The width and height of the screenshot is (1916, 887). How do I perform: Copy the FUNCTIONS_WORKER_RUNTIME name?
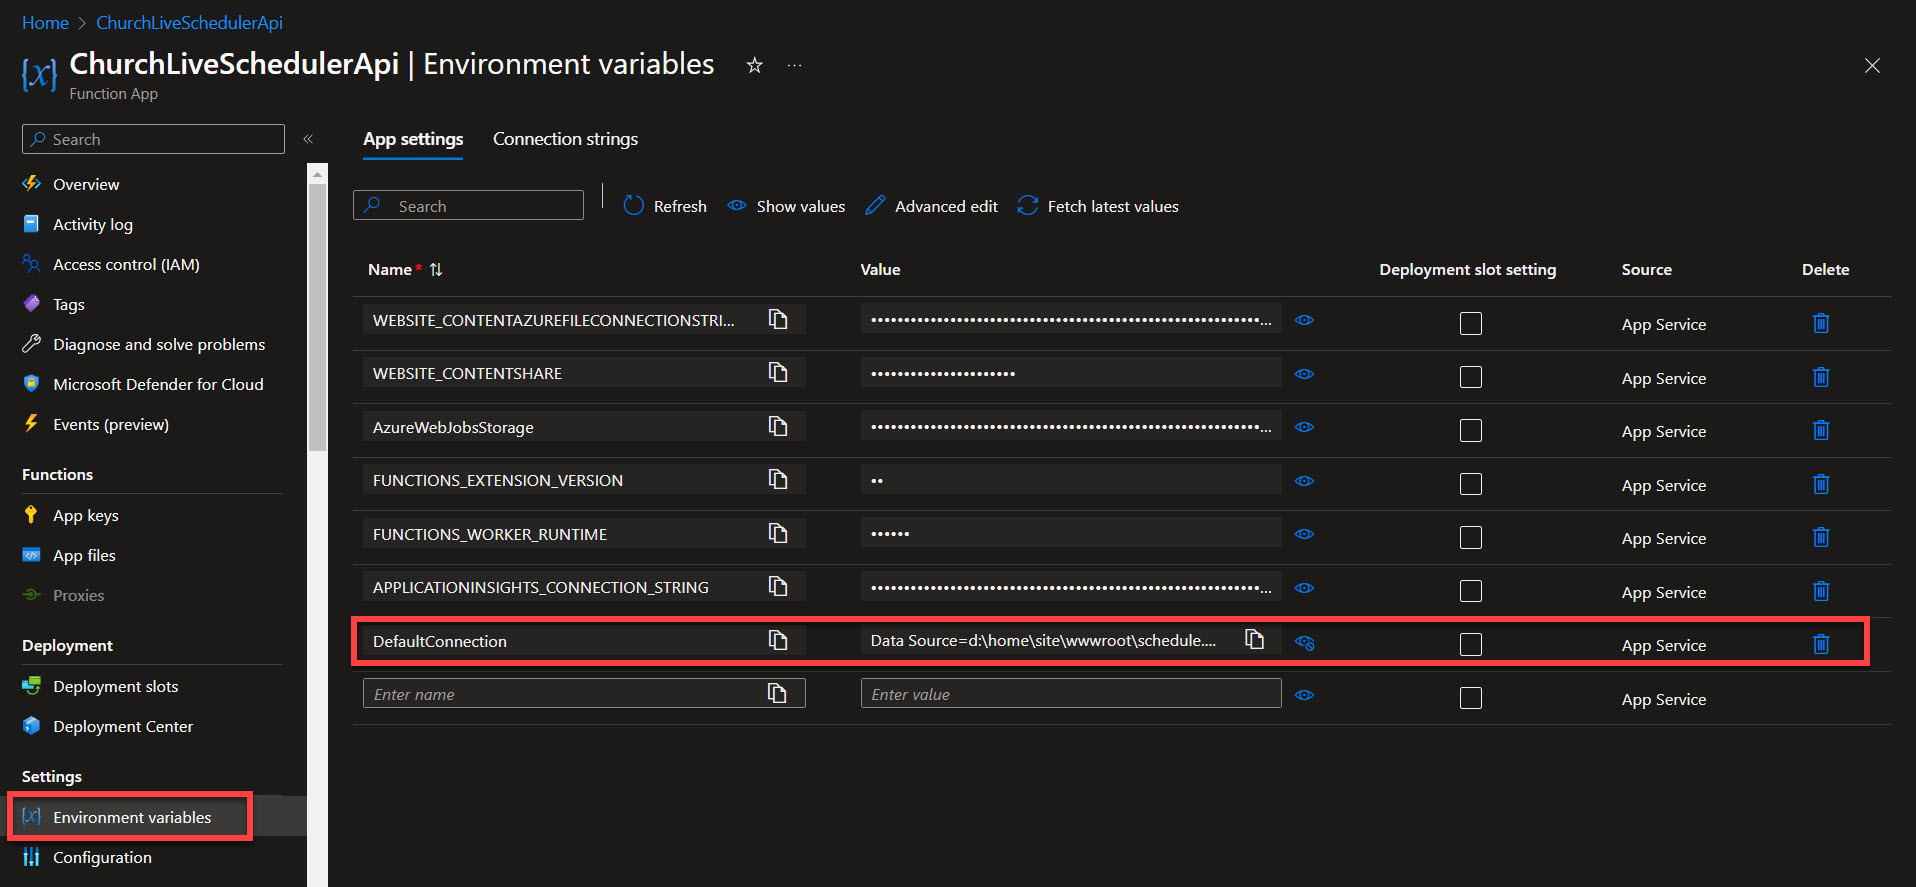point(778,533)
